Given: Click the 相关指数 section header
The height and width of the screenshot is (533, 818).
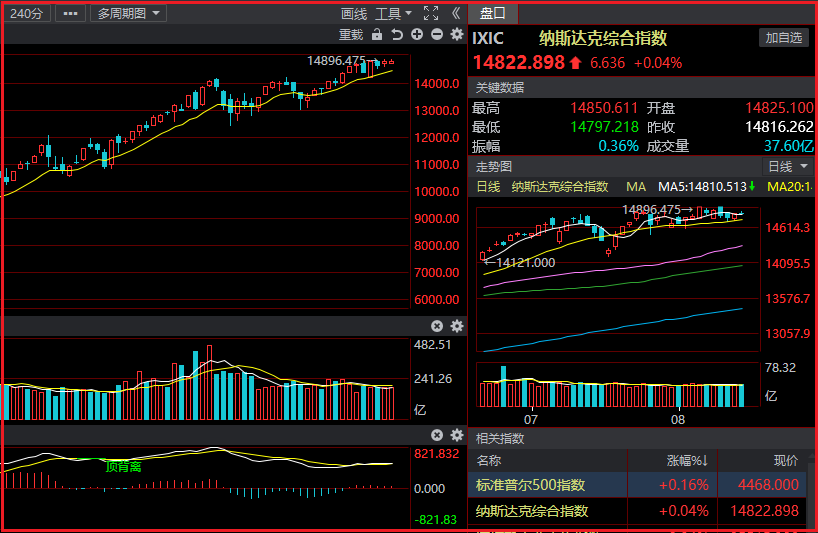Looking at the screenshot, I should (500, 439).
